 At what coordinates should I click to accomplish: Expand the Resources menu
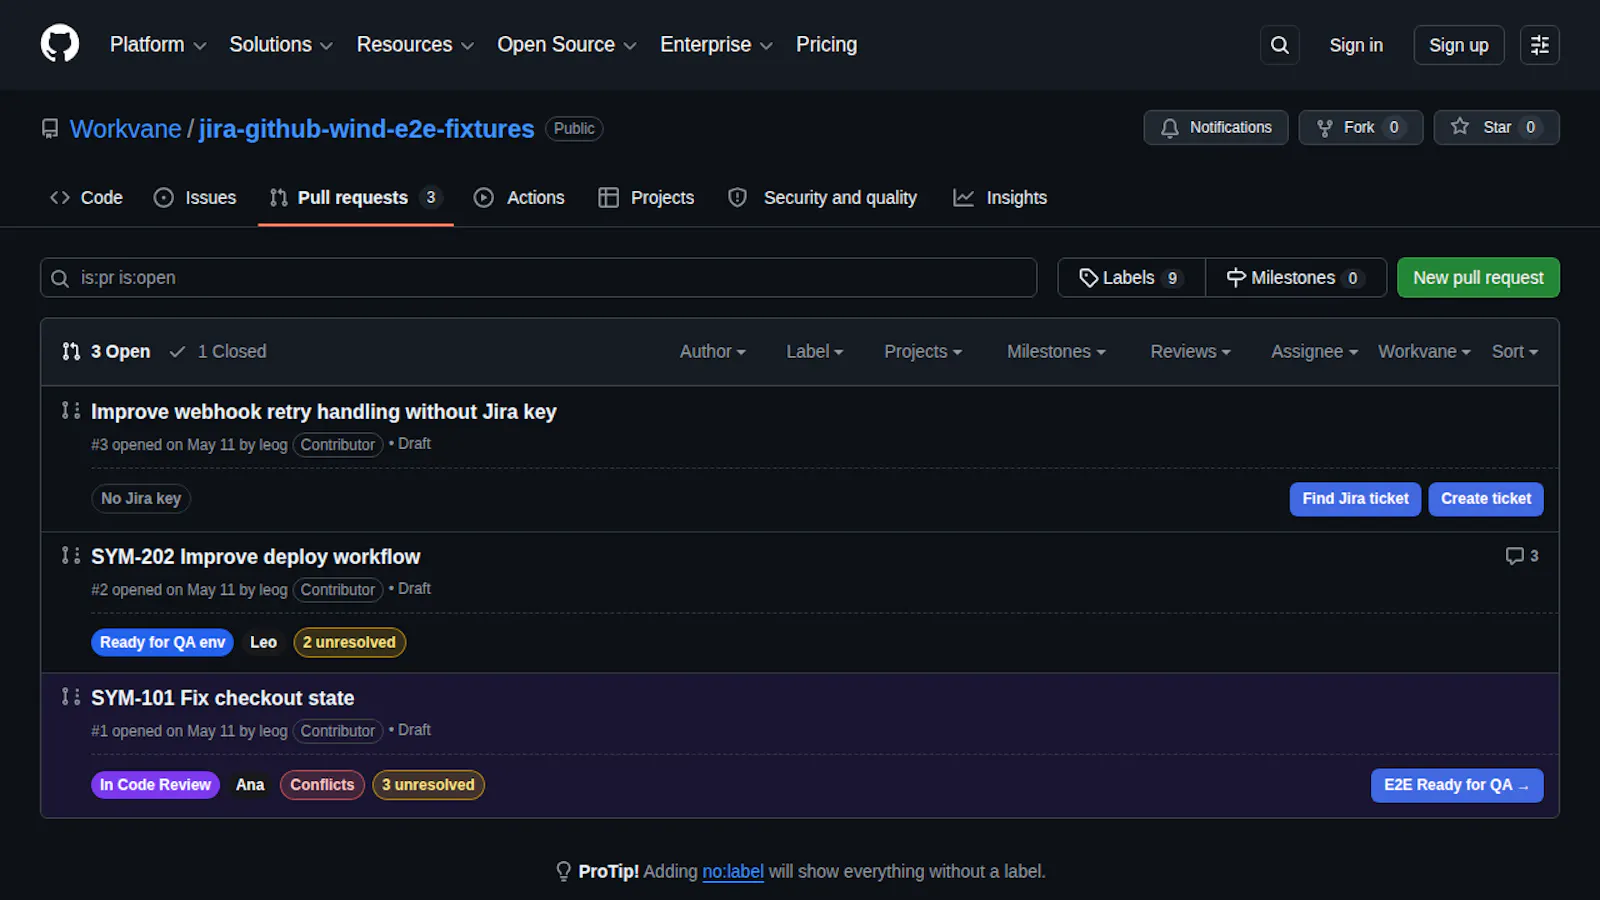415,45
